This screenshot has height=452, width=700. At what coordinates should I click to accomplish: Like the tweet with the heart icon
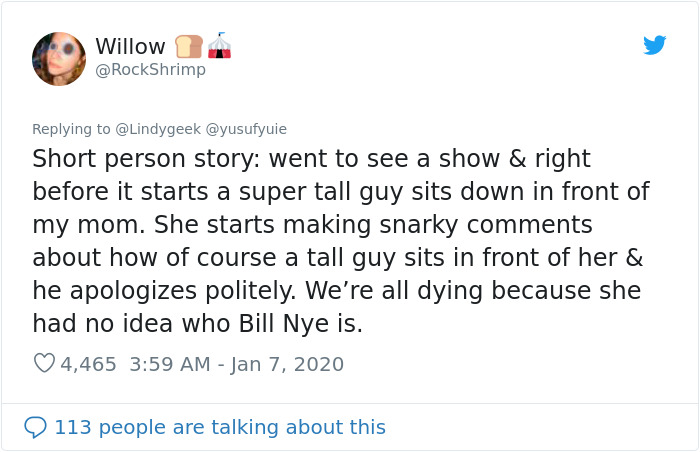point(44,364)
